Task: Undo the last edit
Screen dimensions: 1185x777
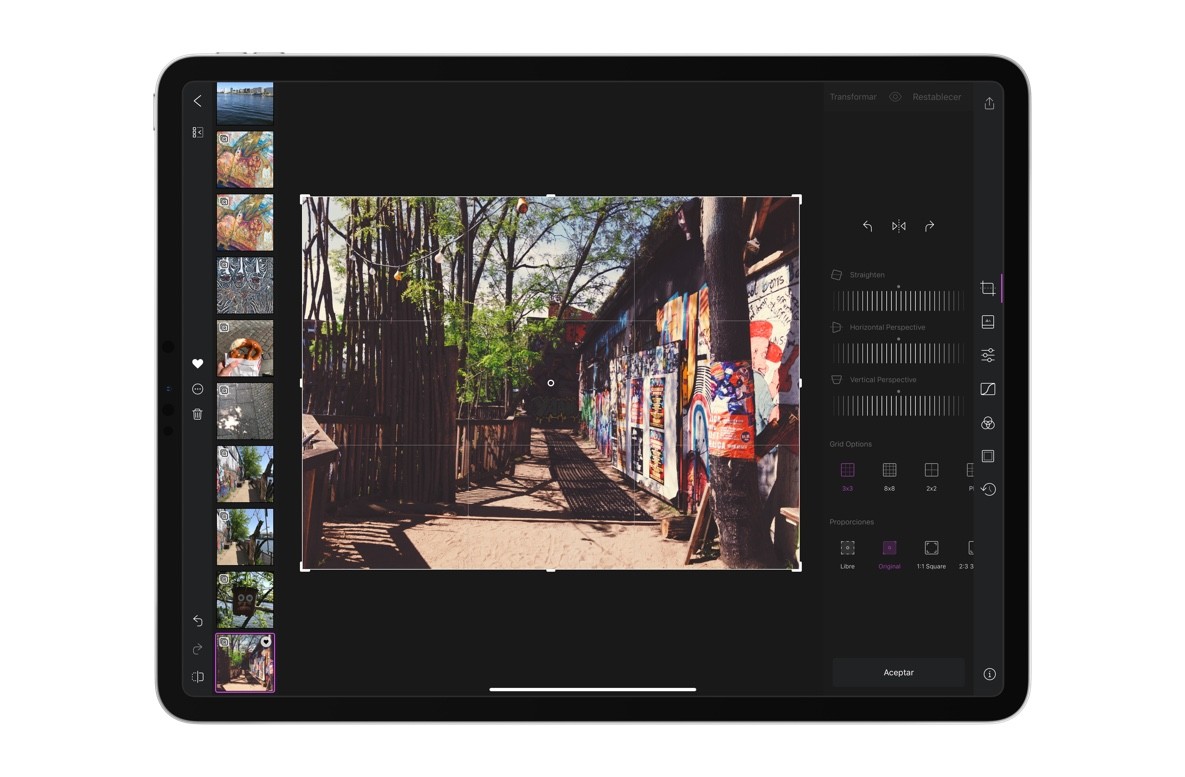Action: [x=198, y=620]
